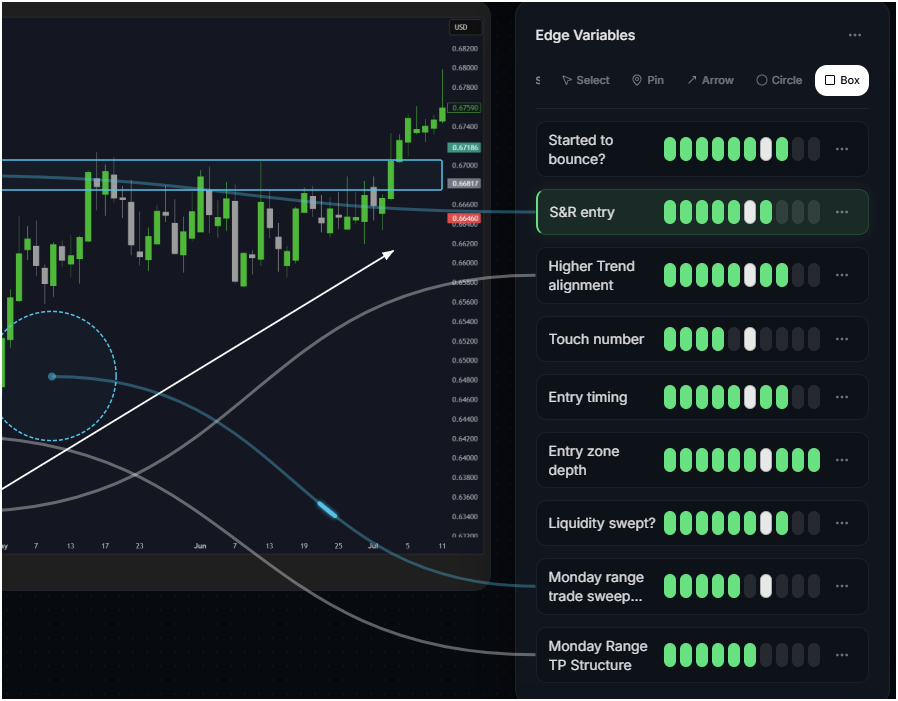The width and height of the screenshot is (898, 701).
Task: Open options for Liquidity swept row
Action: 841,523
